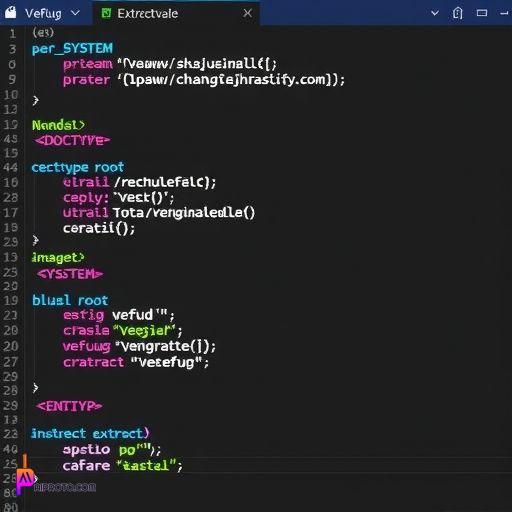Click the 'blusl root' line
The image size is (512, 512).
tap(70, 300)
